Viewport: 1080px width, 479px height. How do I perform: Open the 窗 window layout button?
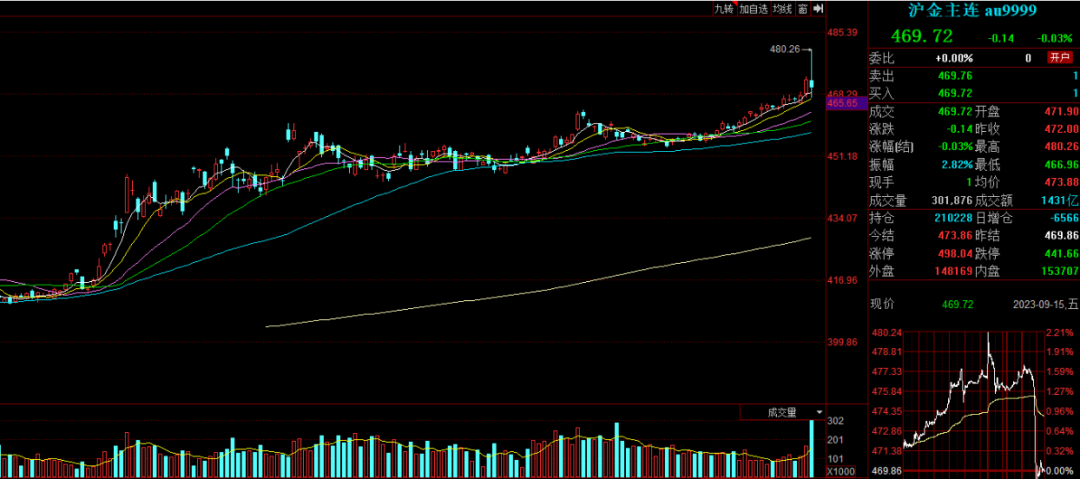click(x=802, y=9)
